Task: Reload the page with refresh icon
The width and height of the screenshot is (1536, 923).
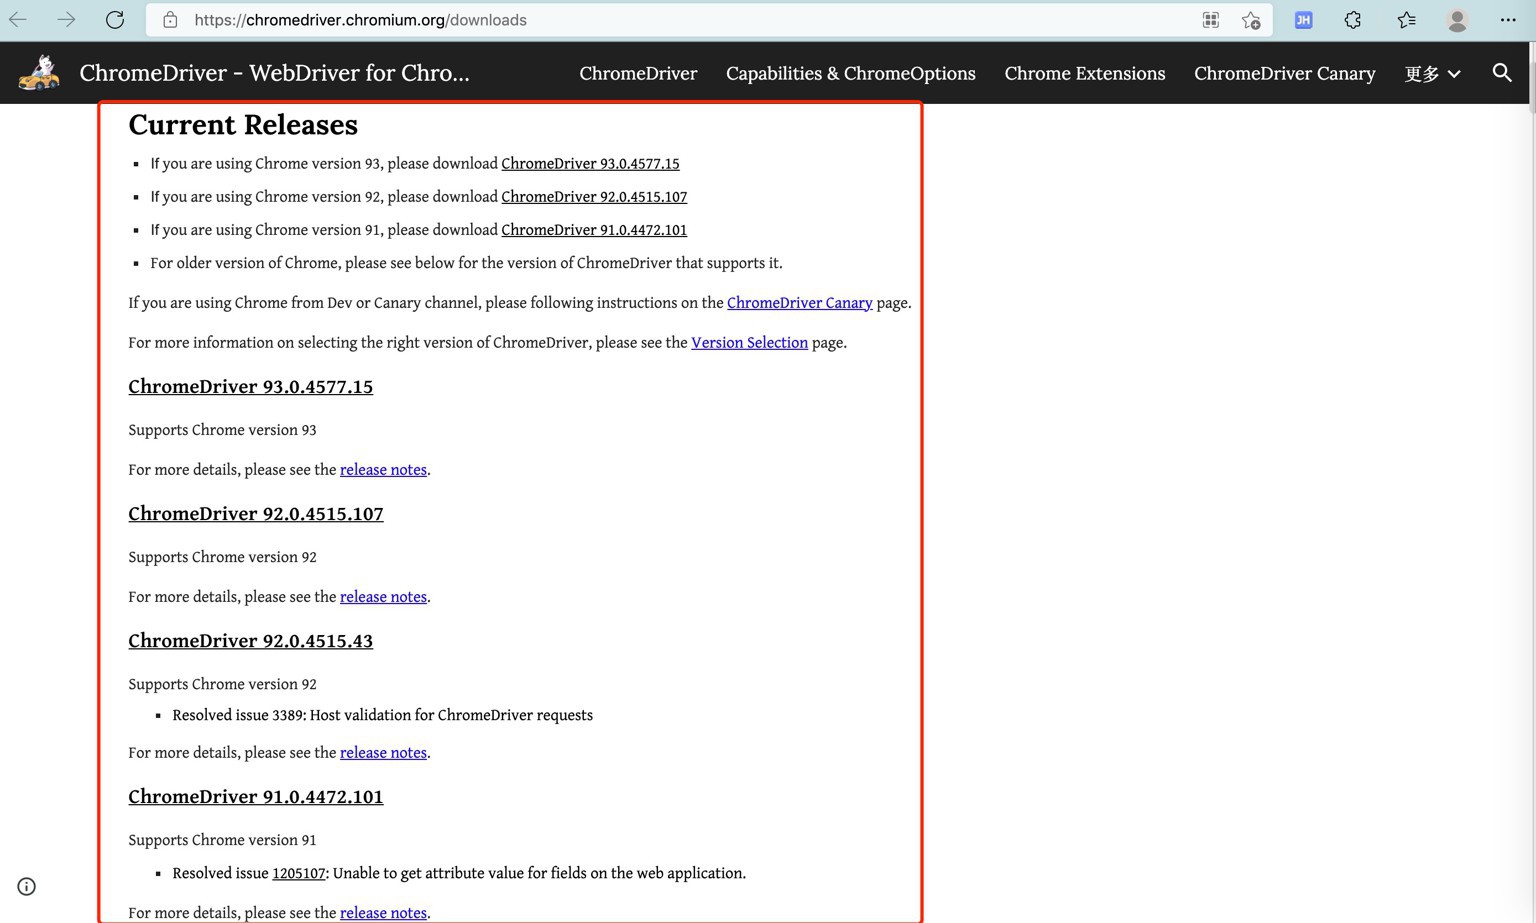Action: [115, 20]
